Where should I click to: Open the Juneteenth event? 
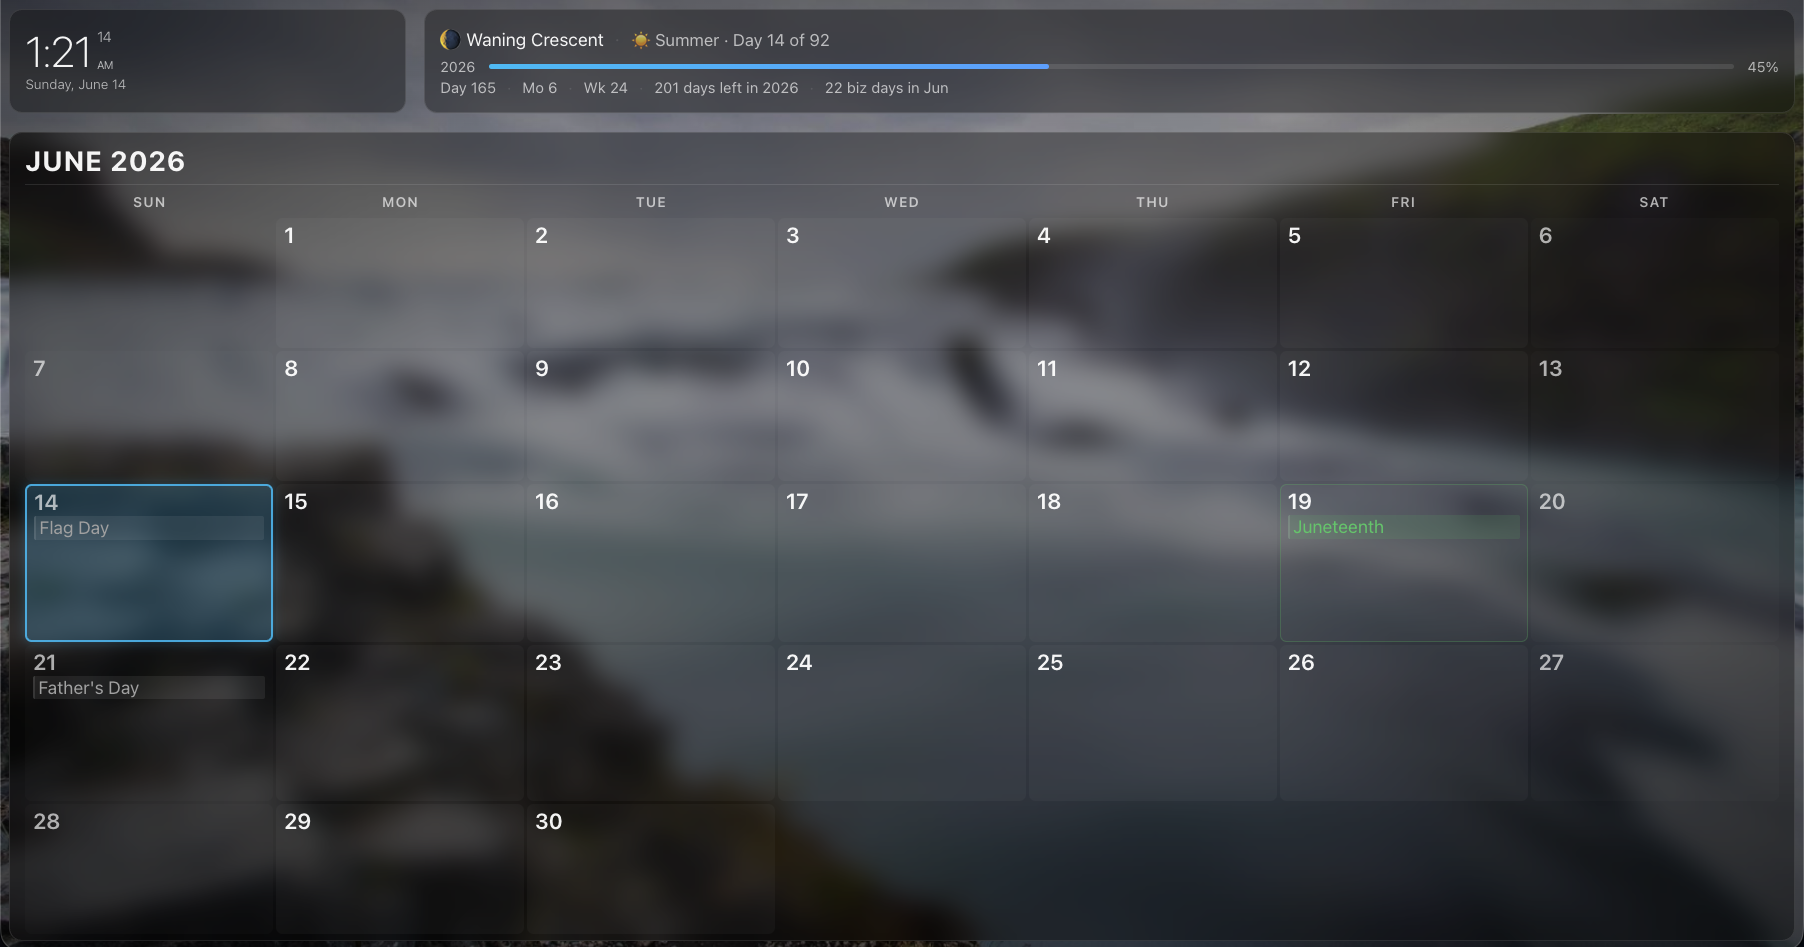click(x=1404, y=527)
